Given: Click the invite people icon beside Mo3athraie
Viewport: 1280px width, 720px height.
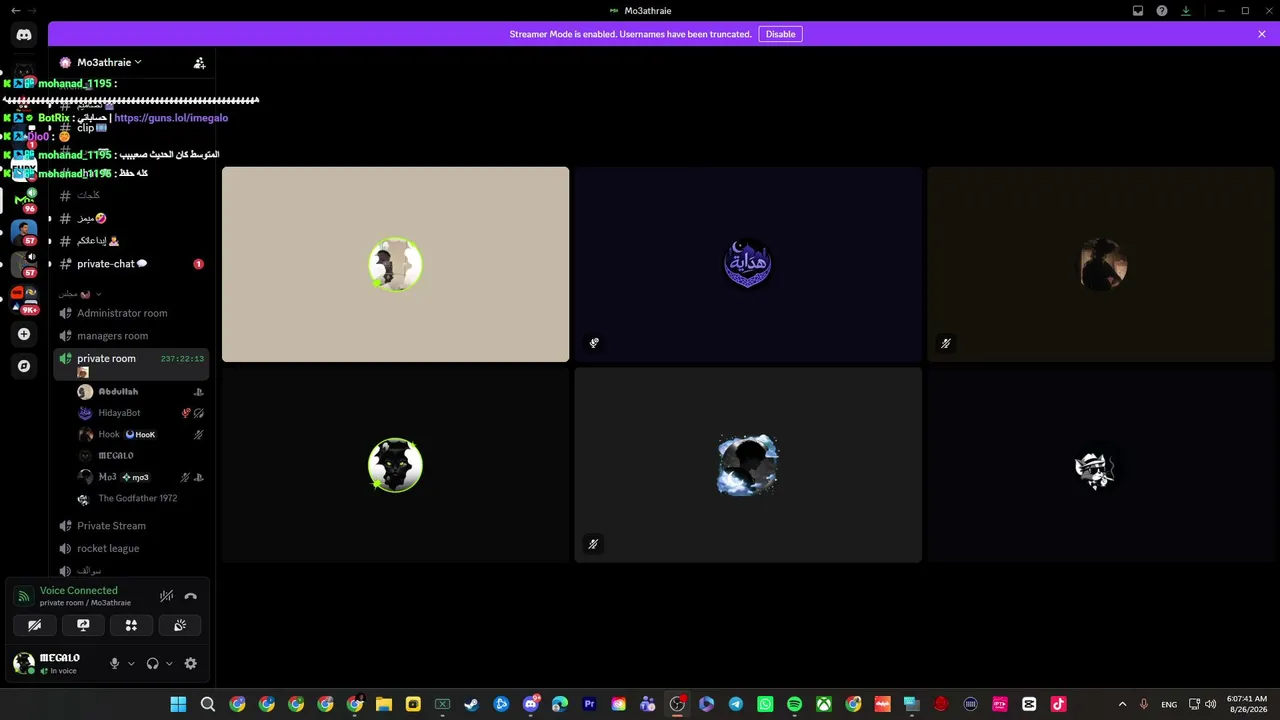Looking at the screenshot, I should click(x=200, y=63).
